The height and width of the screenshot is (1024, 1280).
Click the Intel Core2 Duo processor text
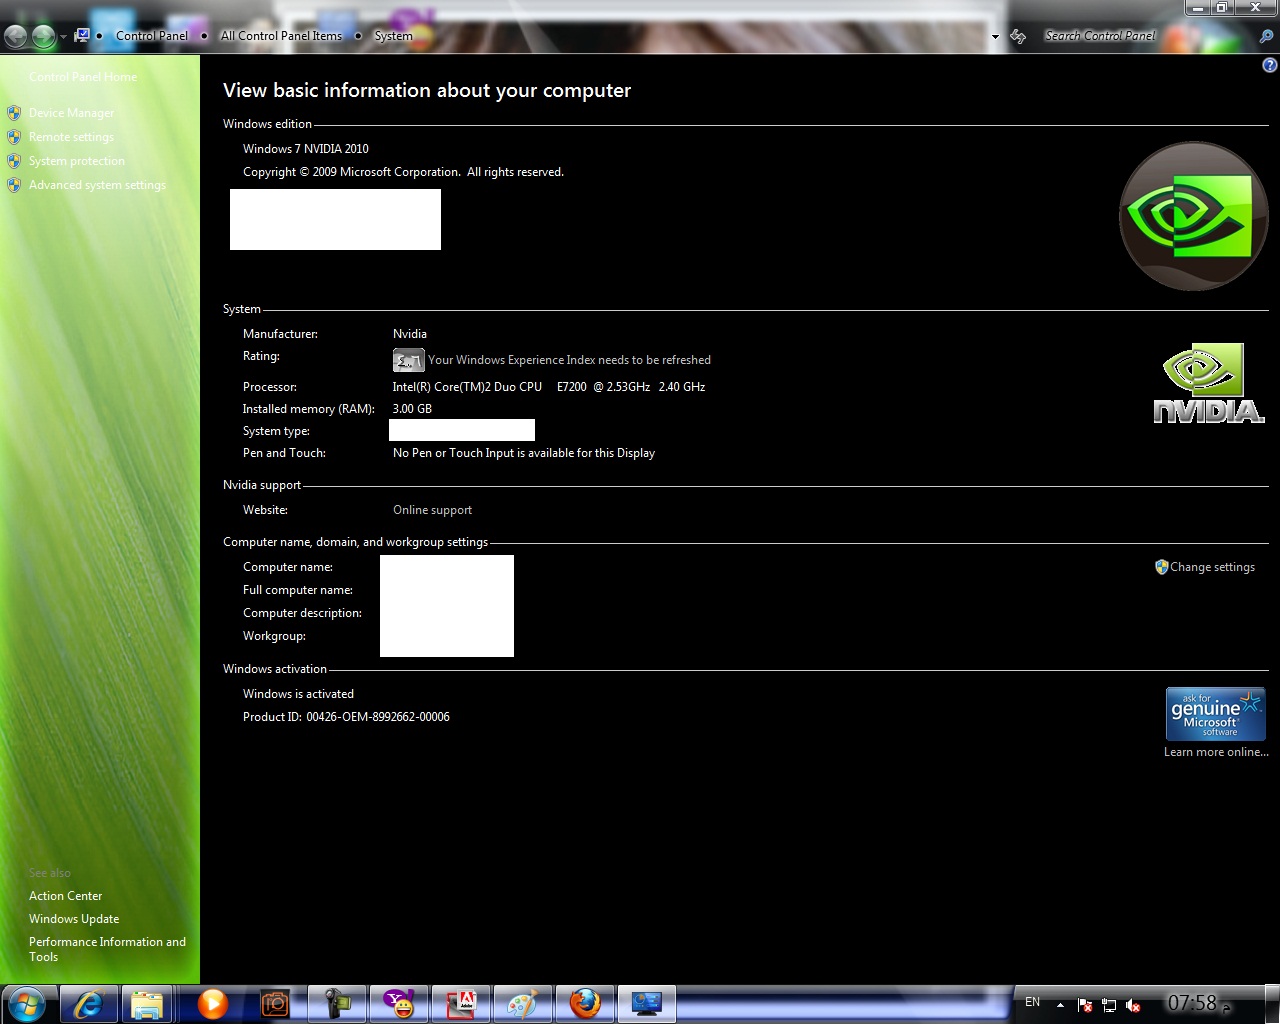[x=549, y=387]
